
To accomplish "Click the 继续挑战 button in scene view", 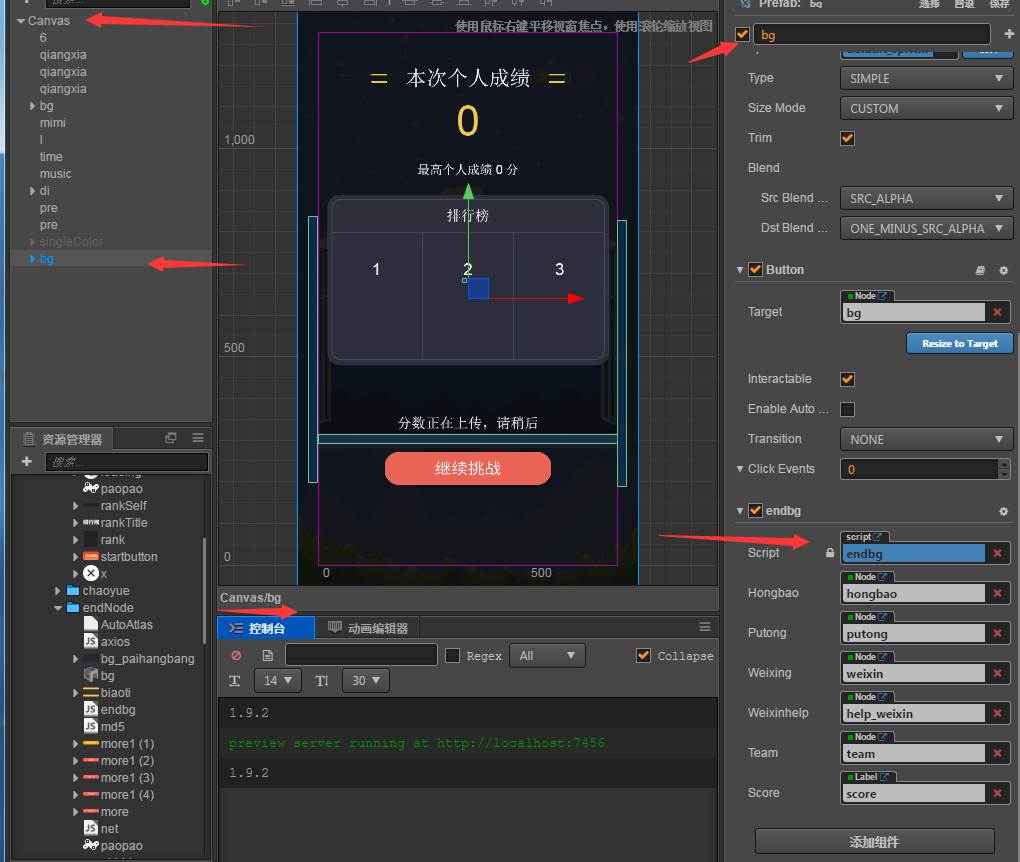I will [x=468, y=468].
